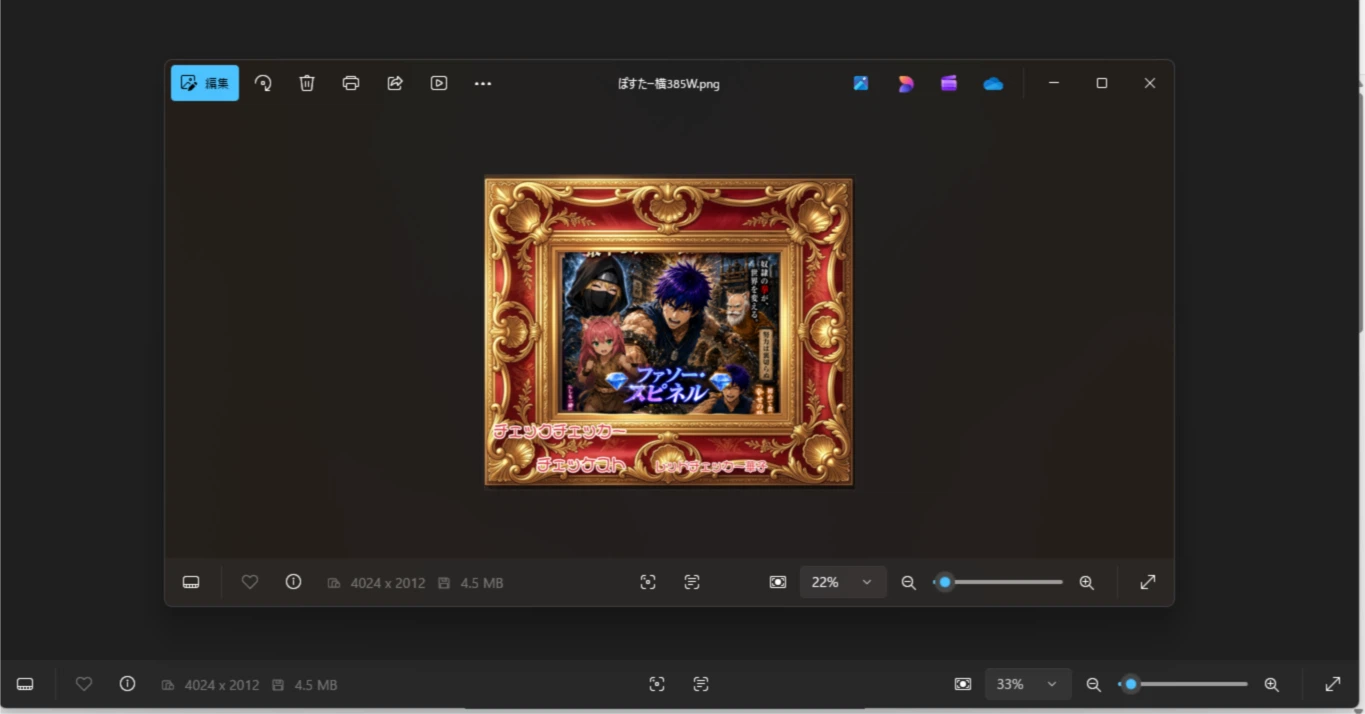1365x714 pixels.
Task: Start visual search in background window
Action: 657,684
